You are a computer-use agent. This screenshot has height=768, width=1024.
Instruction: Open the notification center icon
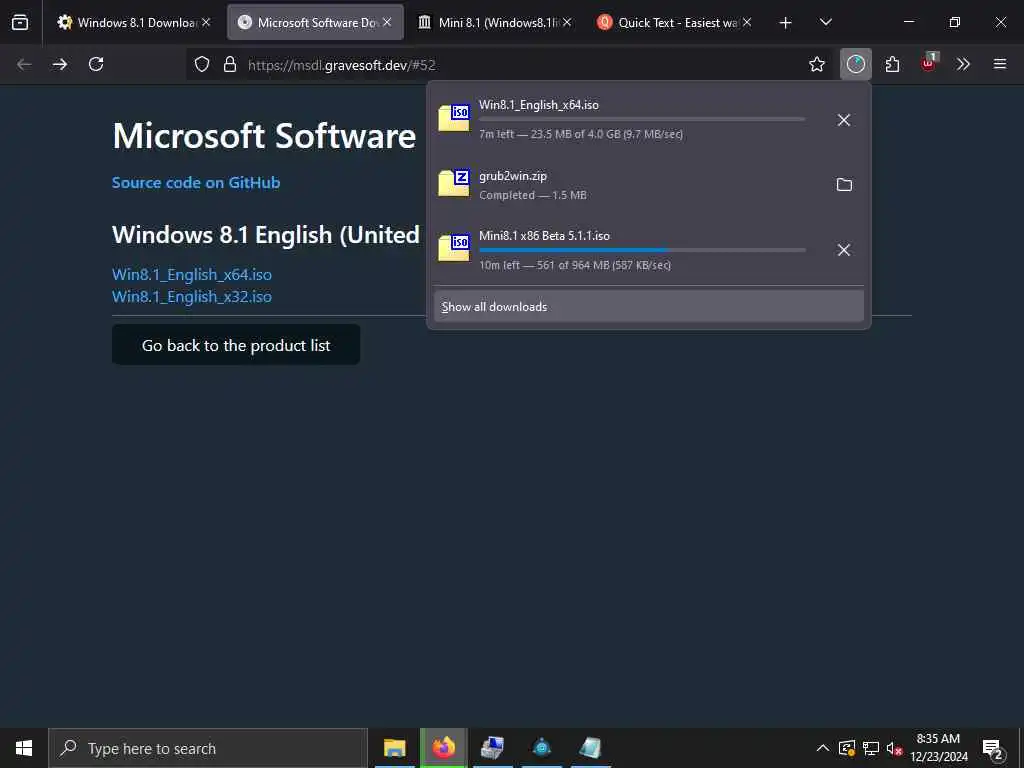pos(993,750)
